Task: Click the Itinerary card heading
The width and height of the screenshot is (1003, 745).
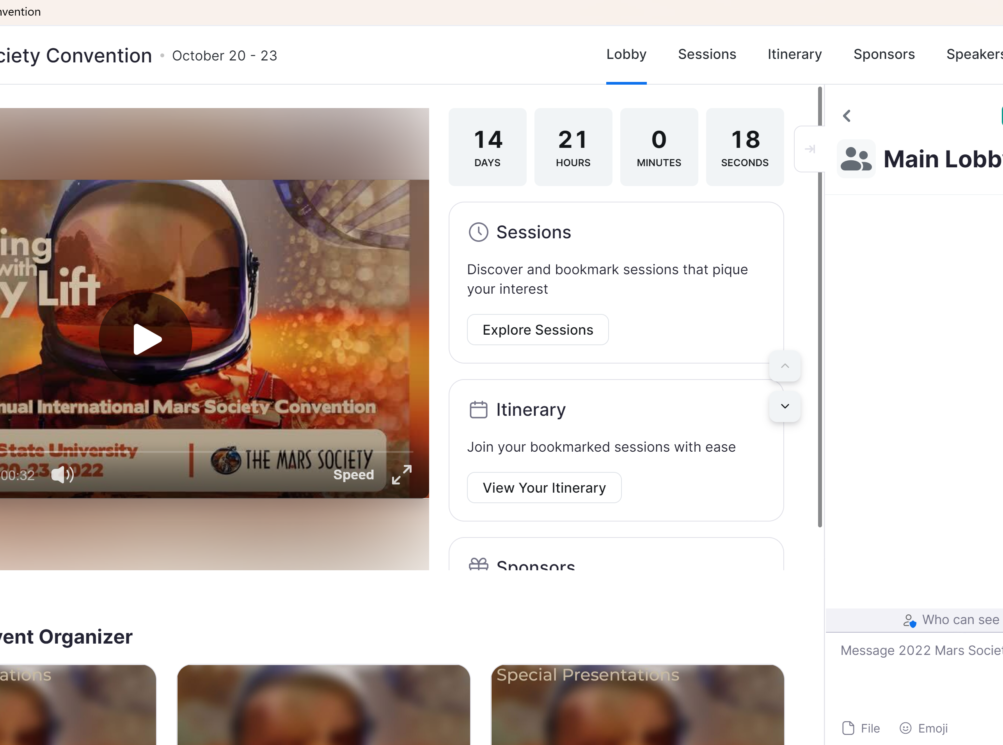Action: (x=531, y=409)
